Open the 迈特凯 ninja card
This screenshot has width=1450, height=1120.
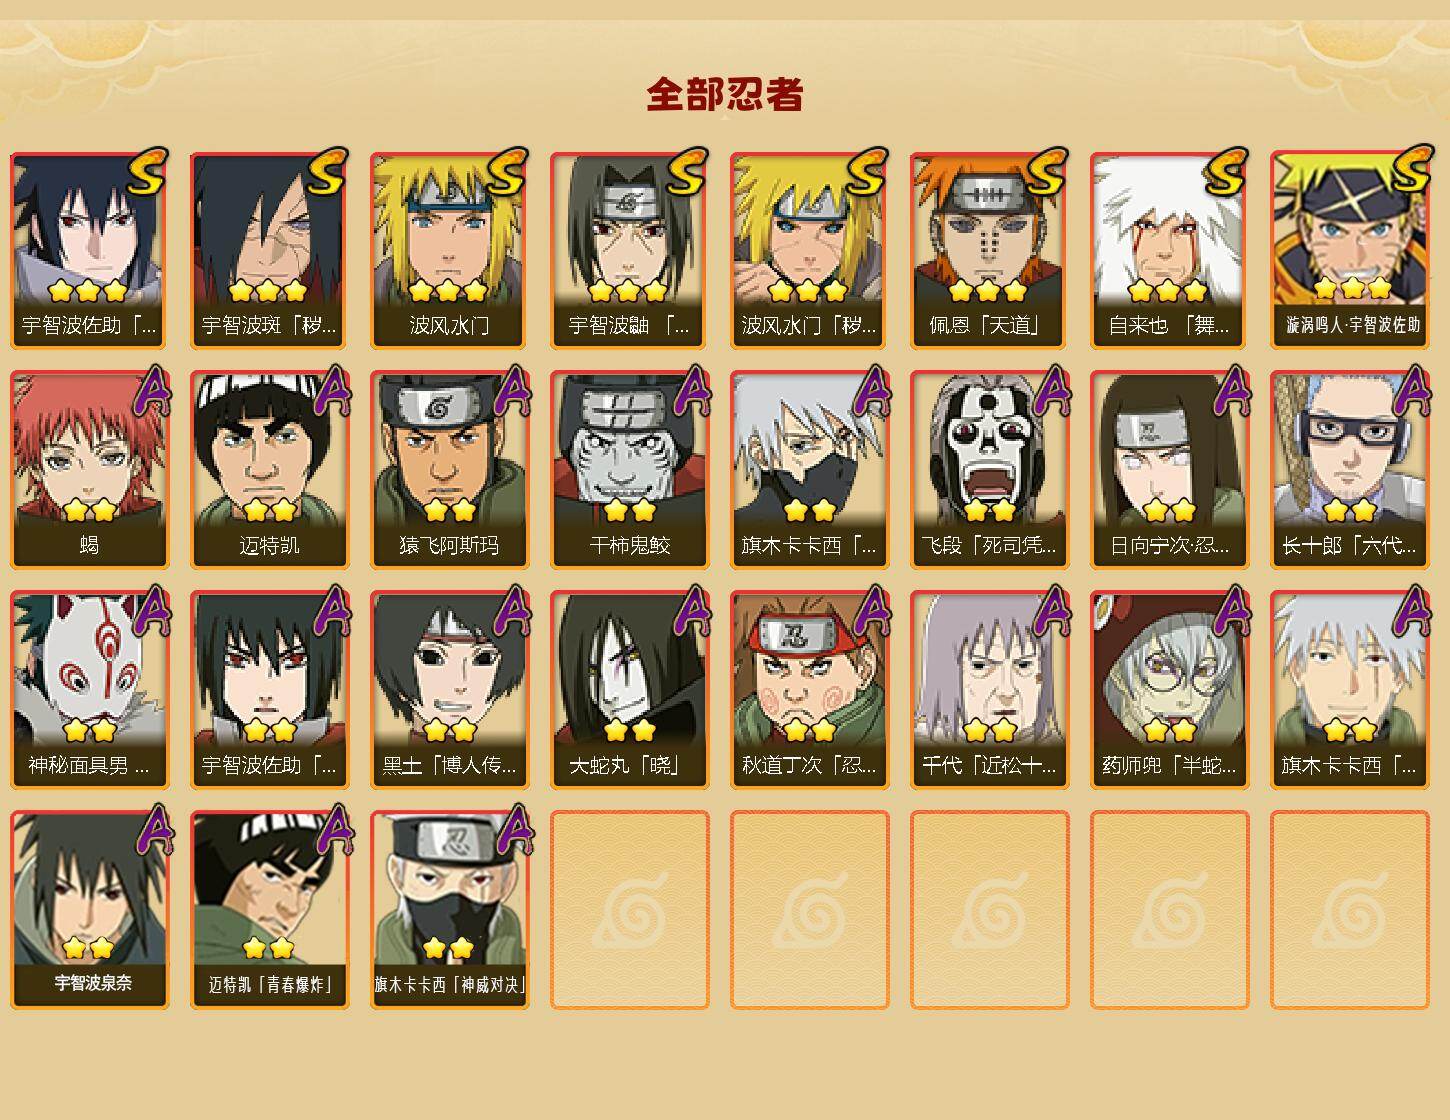click(270, 470)
